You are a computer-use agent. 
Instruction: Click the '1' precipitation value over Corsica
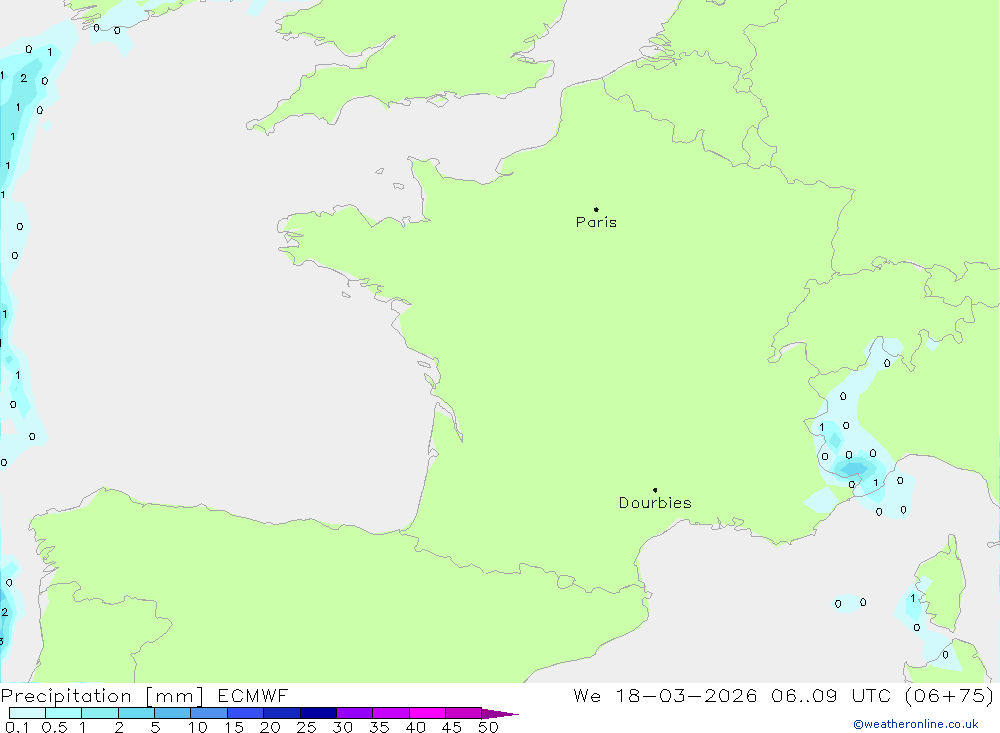913,598
